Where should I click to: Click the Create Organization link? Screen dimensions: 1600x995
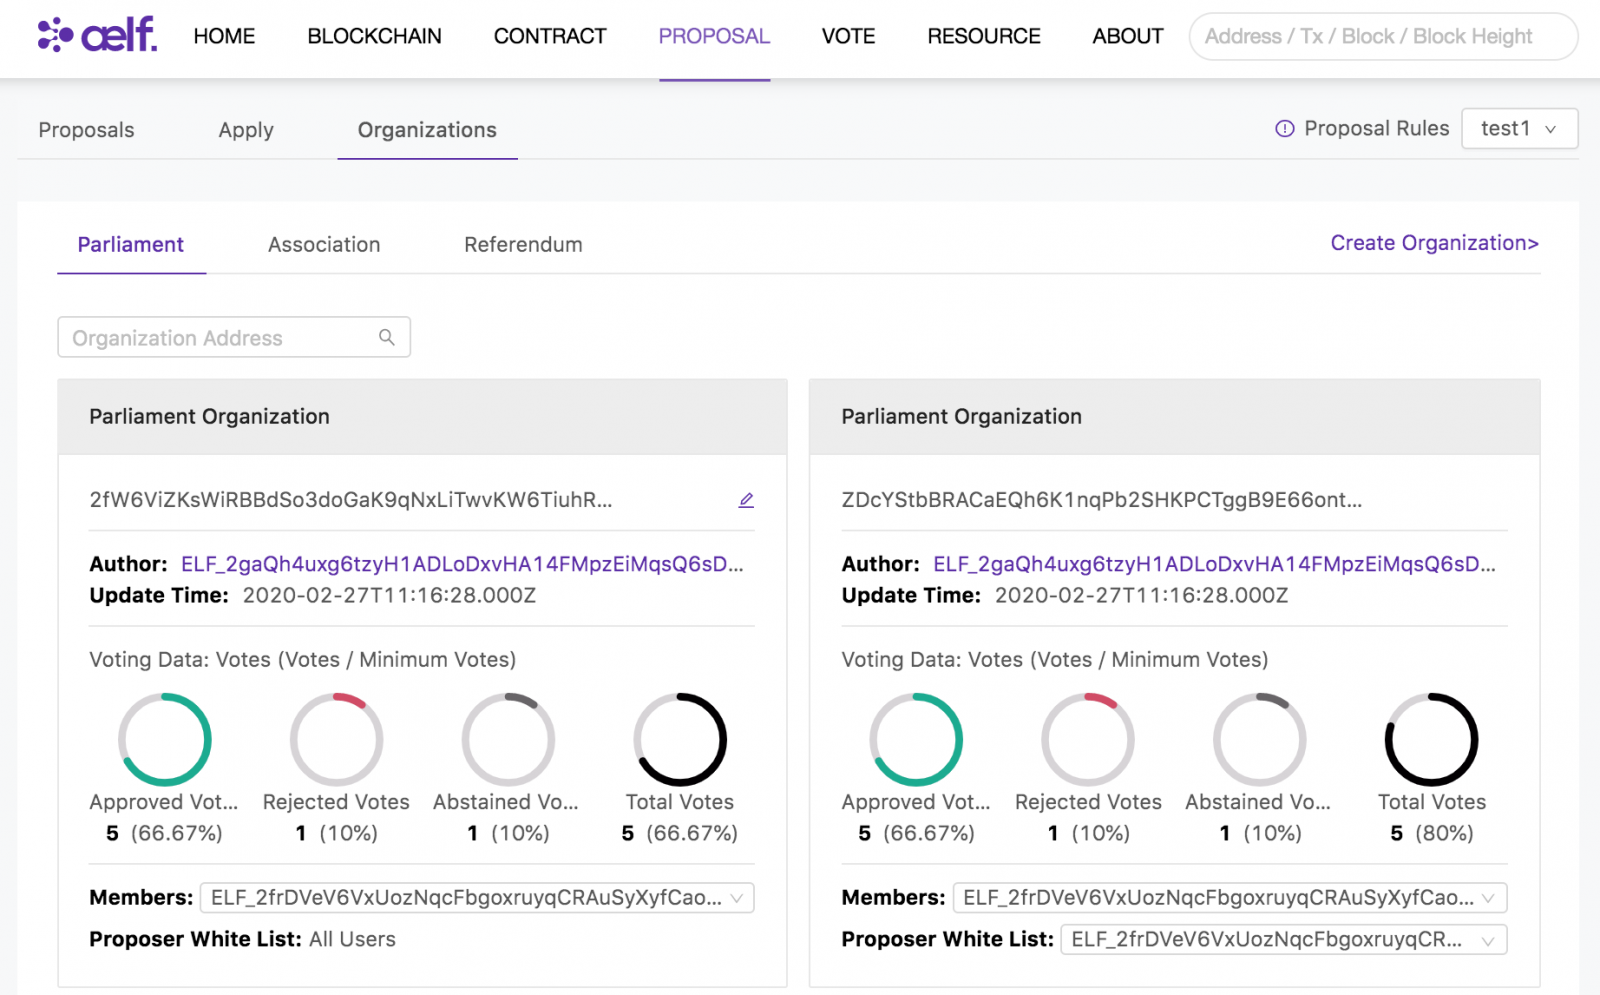1434,243
